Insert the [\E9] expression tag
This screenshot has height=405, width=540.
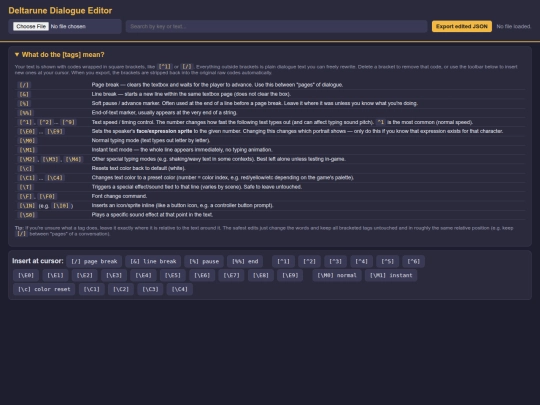point(290,275)
